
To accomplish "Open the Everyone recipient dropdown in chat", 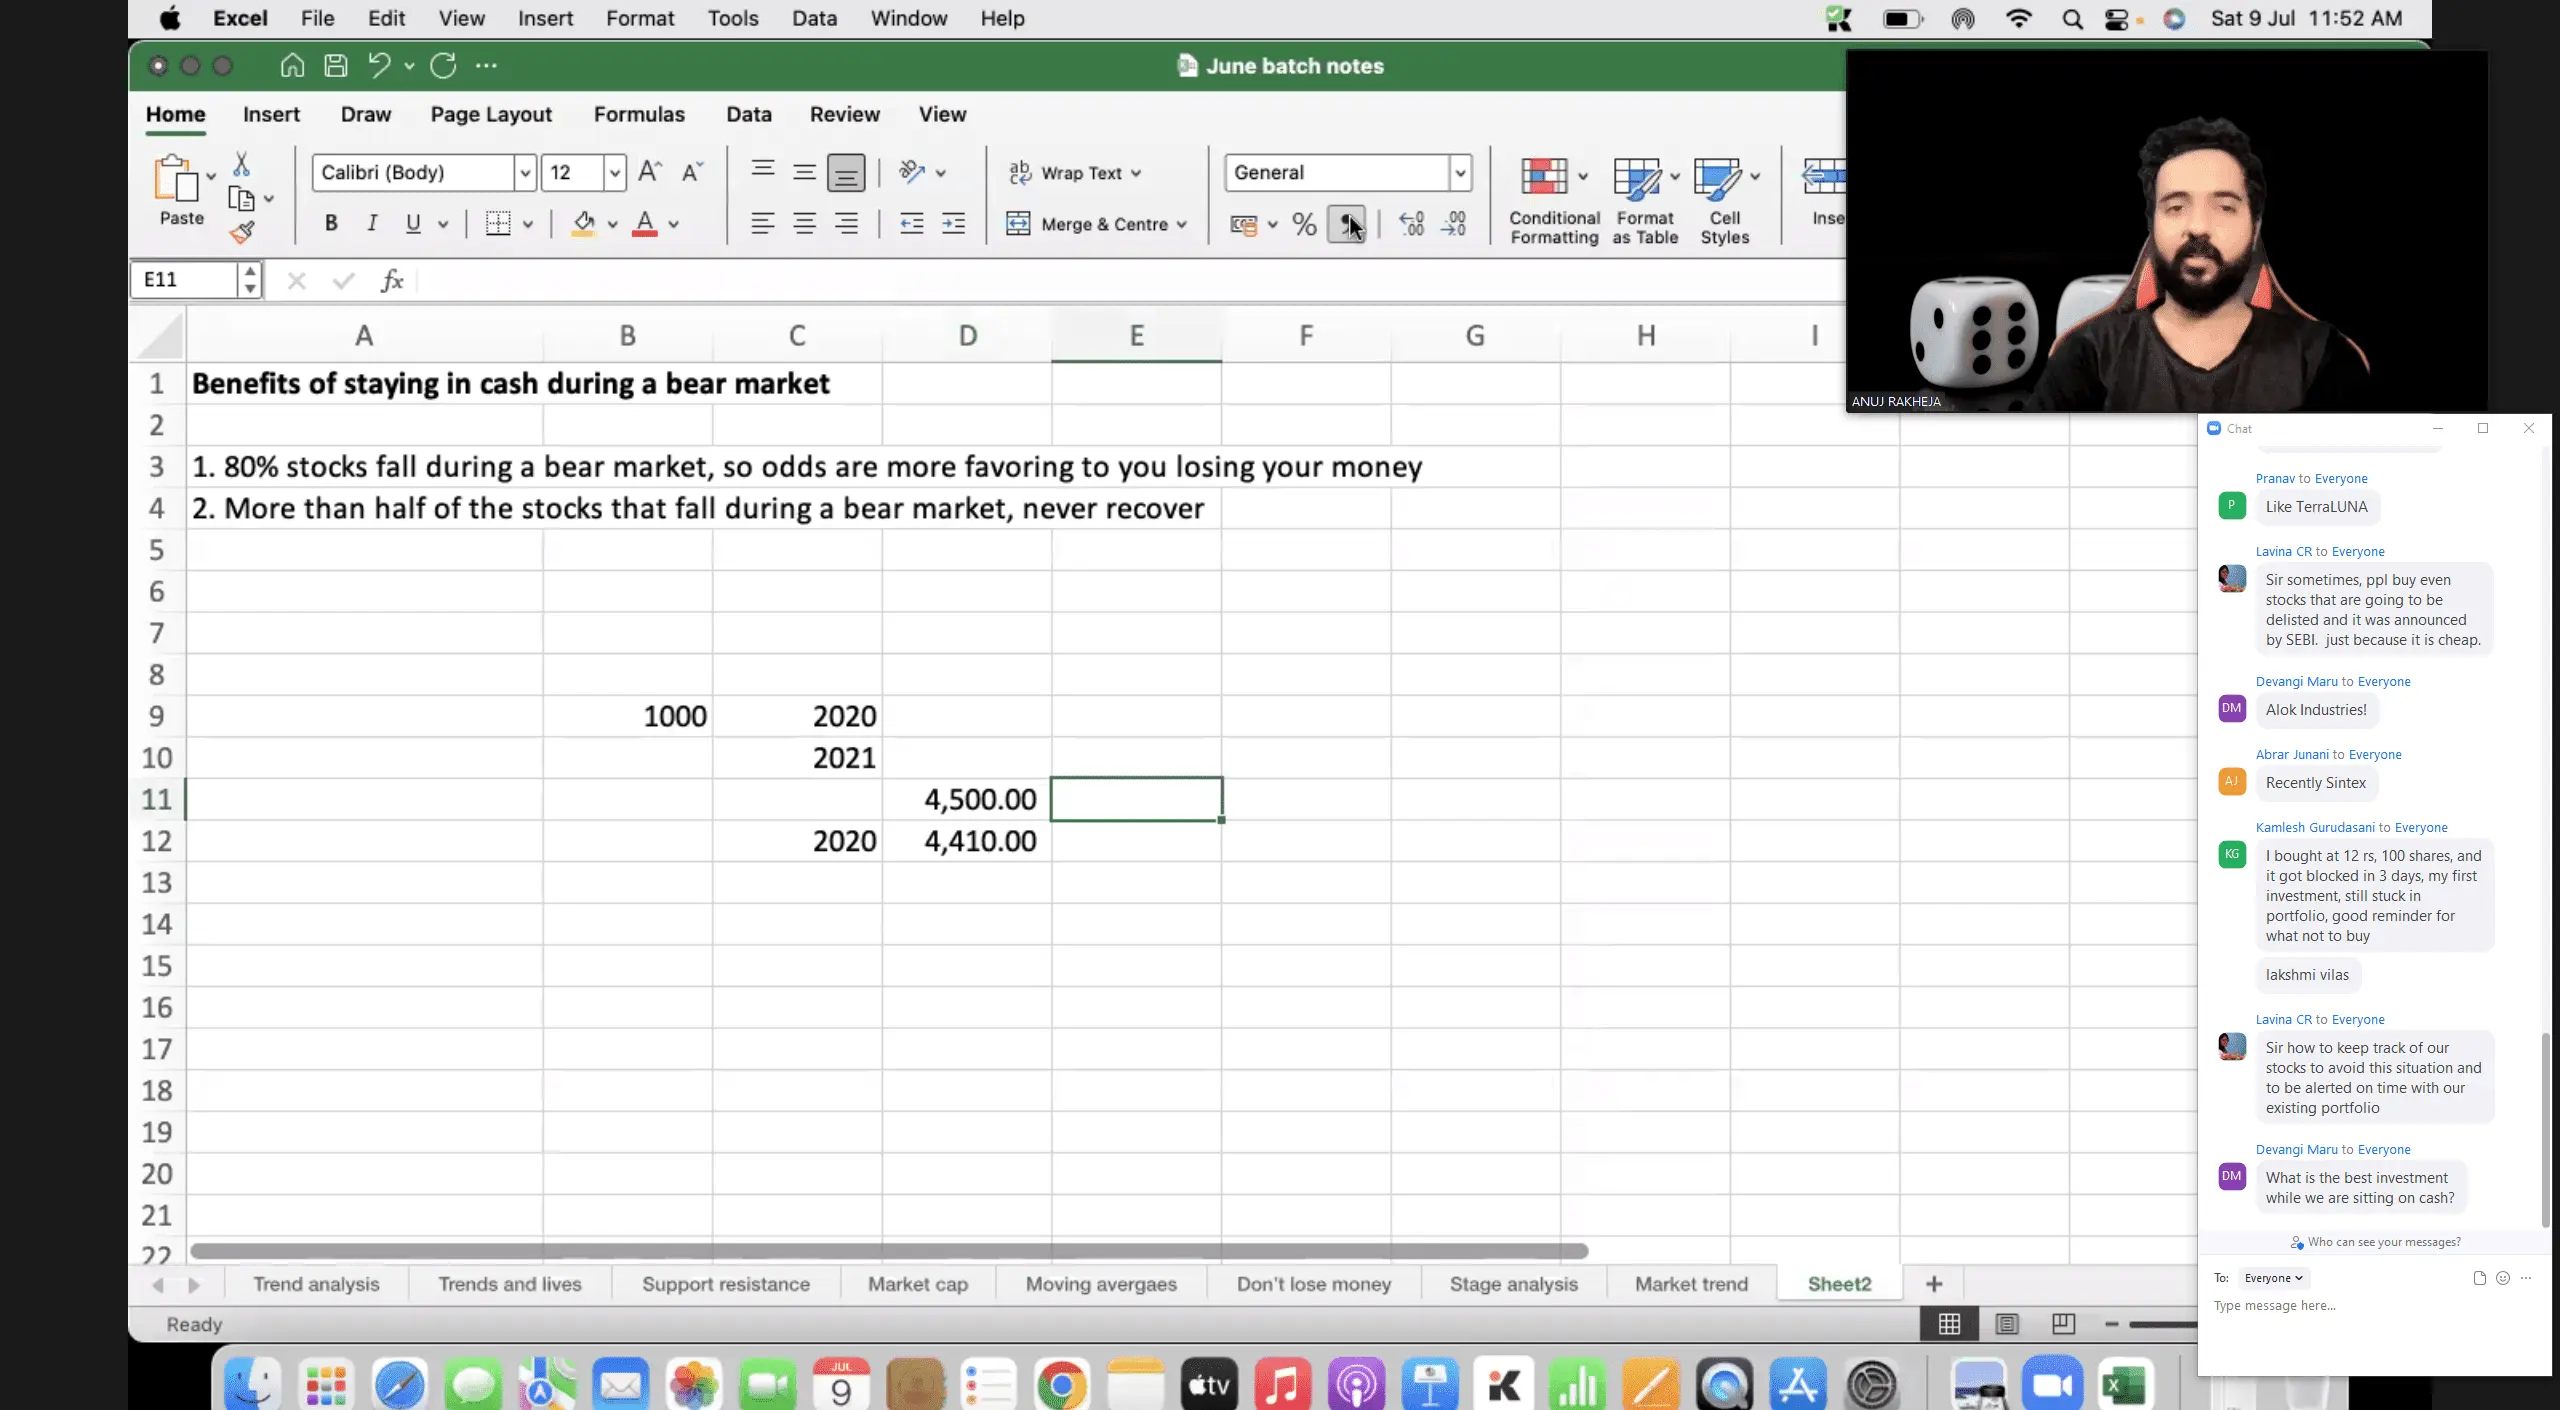I will tap(2273, 1278).
